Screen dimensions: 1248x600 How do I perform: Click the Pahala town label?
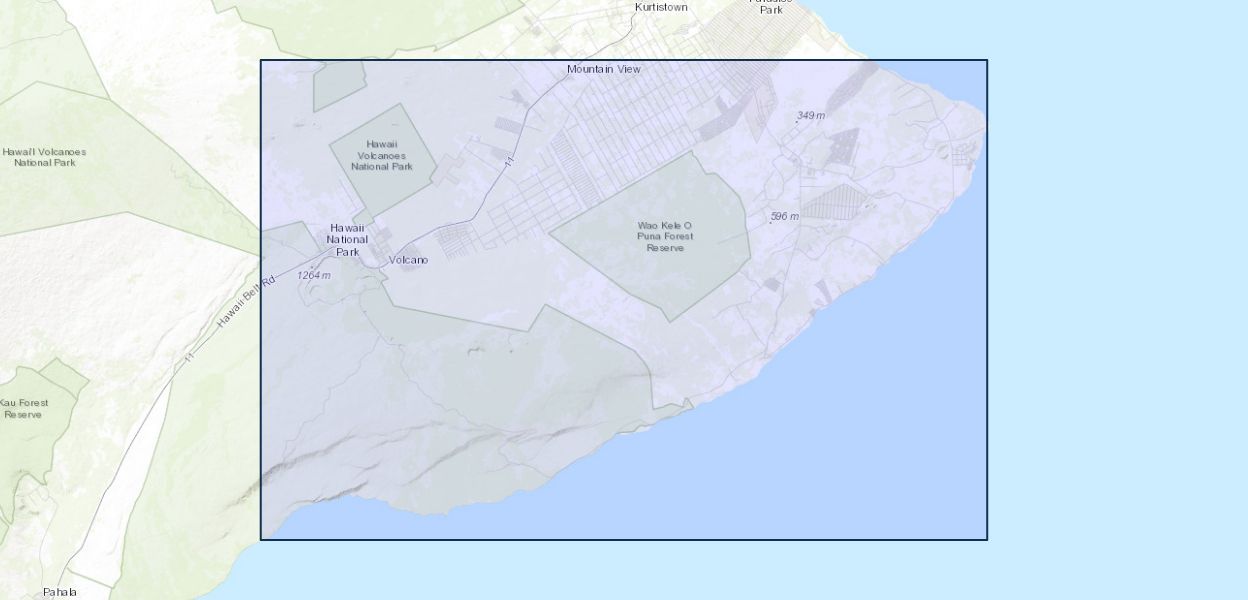[59, 592]
